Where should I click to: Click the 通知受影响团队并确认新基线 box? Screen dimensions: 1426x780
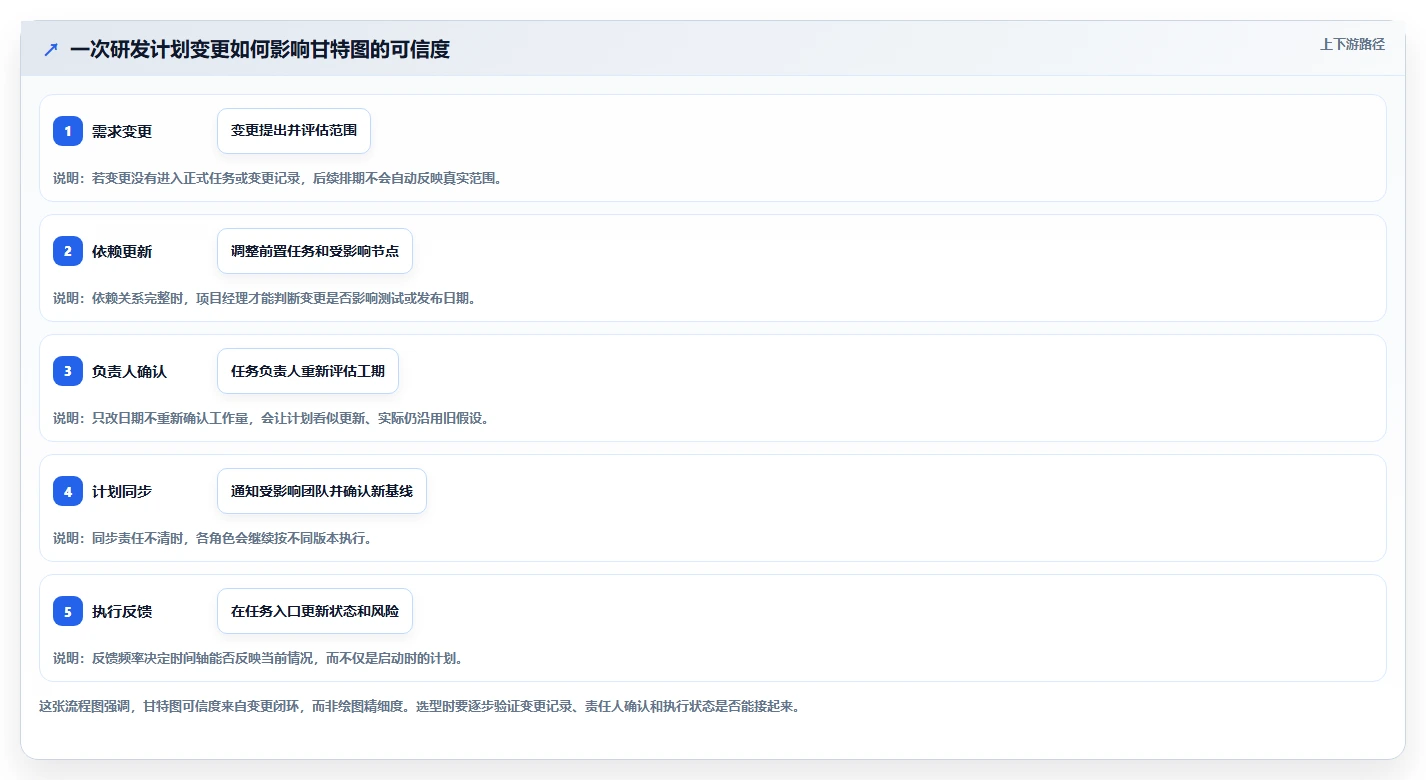pos(322,491)
